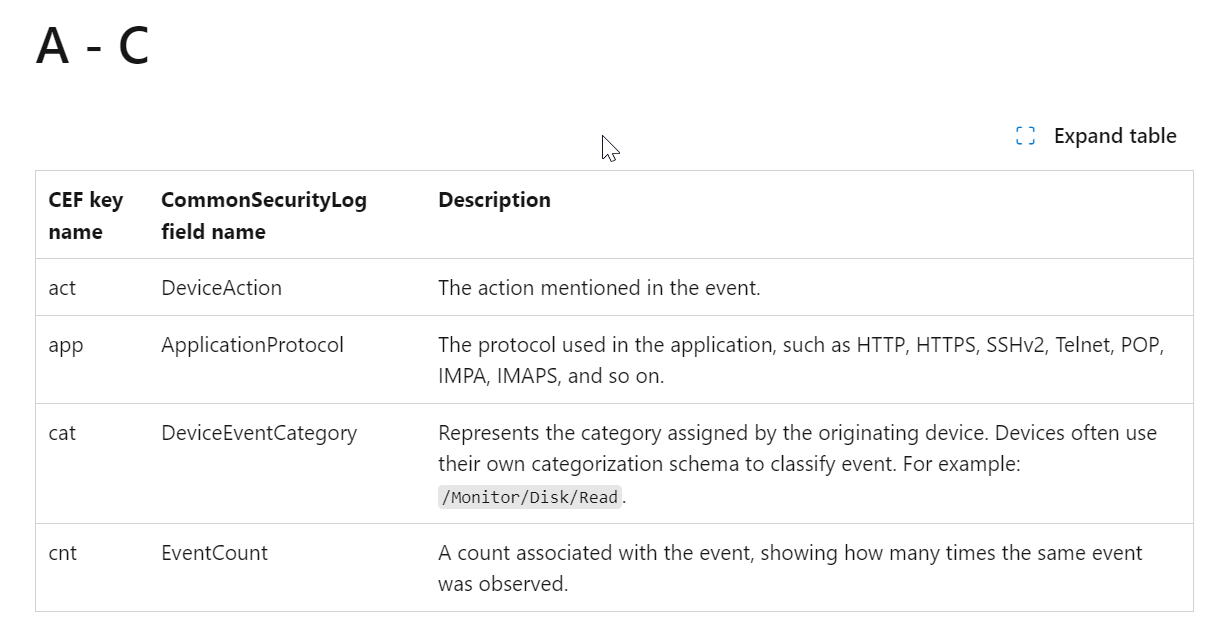This screenshot has width=1224, height=629.
Task: Click the cnt CEF key cell
Action: (62, 553)
